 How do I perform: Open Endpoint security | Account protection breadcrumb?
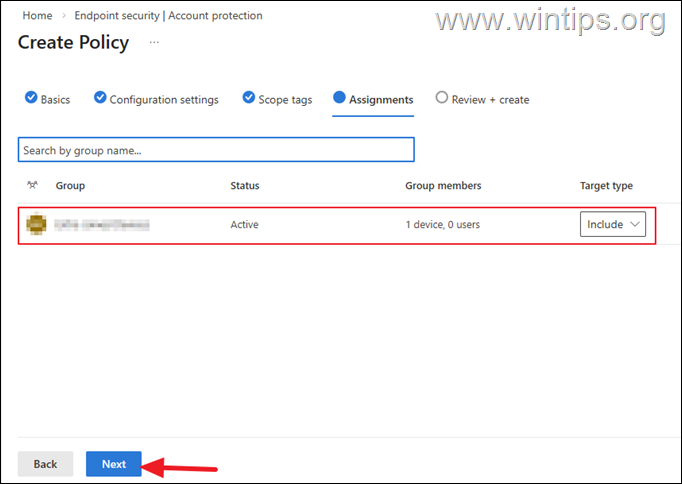tap(168, 16)
